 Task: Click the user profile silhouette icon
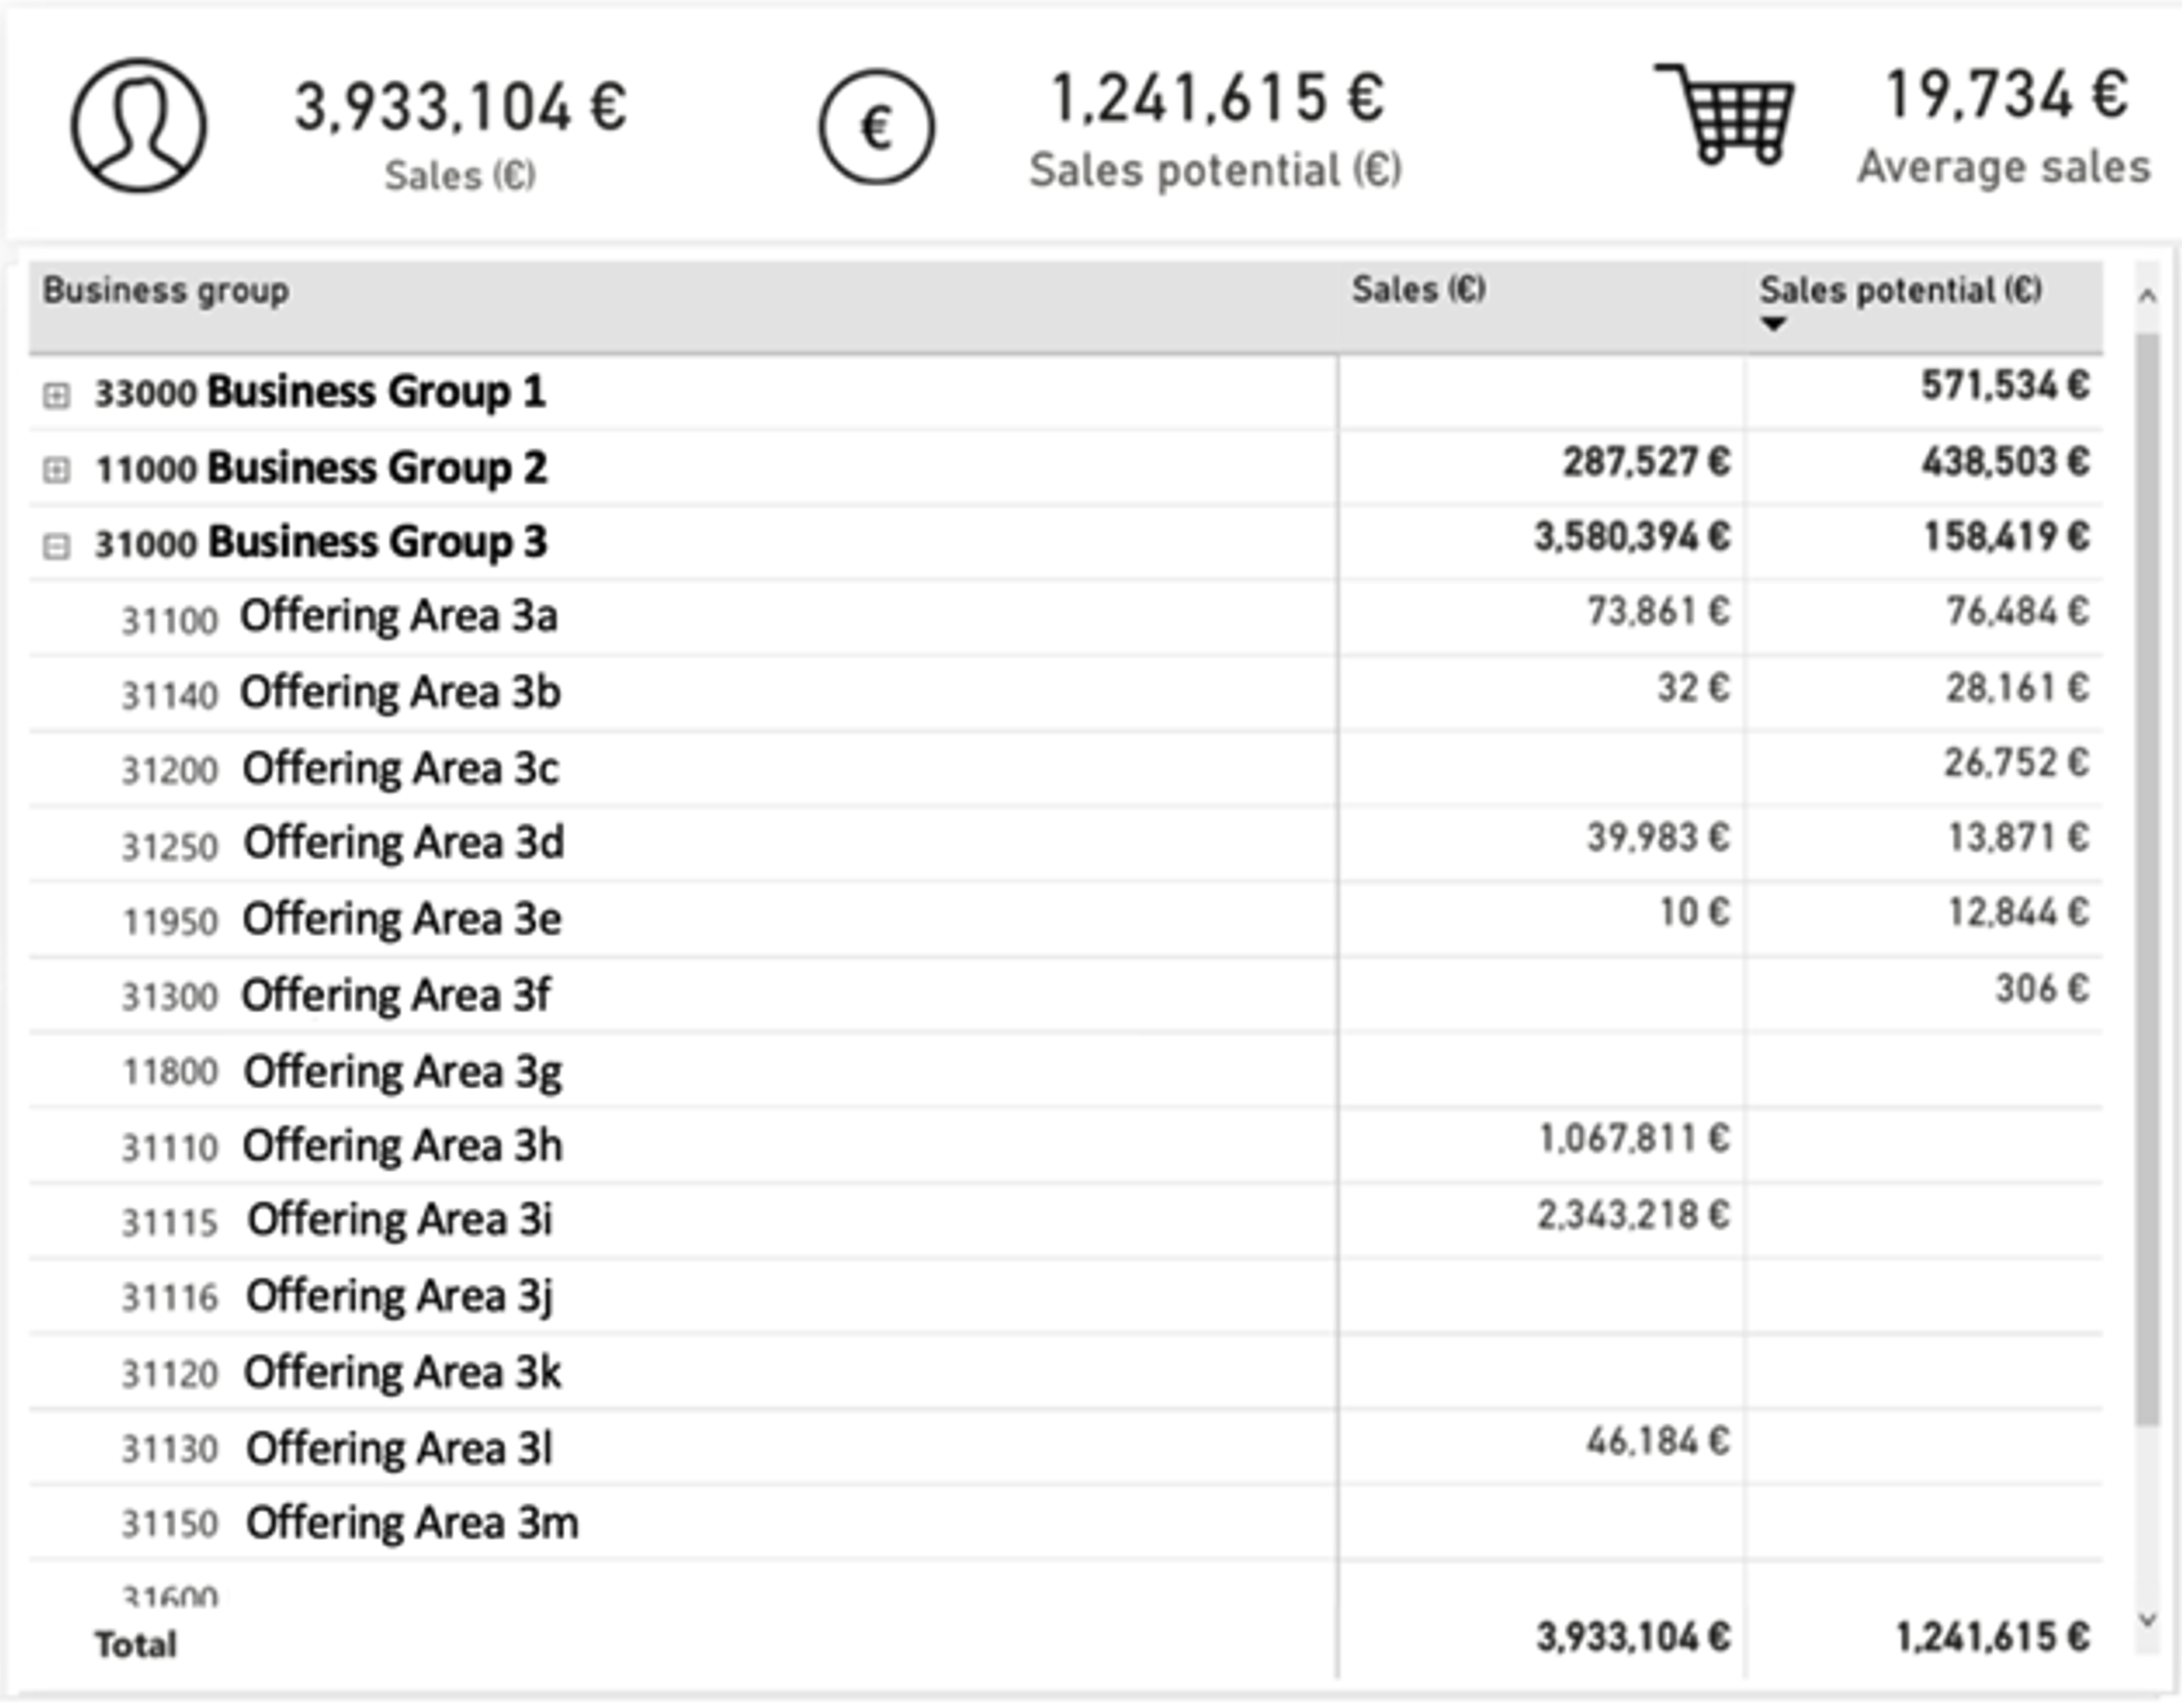[x=139, y=125]
